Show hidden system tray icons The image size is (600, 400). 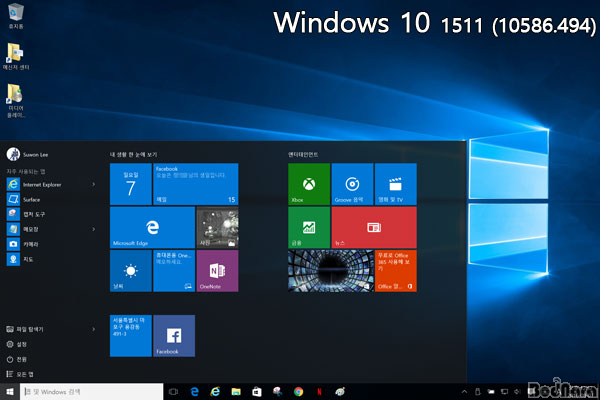[x=464, y=392]
